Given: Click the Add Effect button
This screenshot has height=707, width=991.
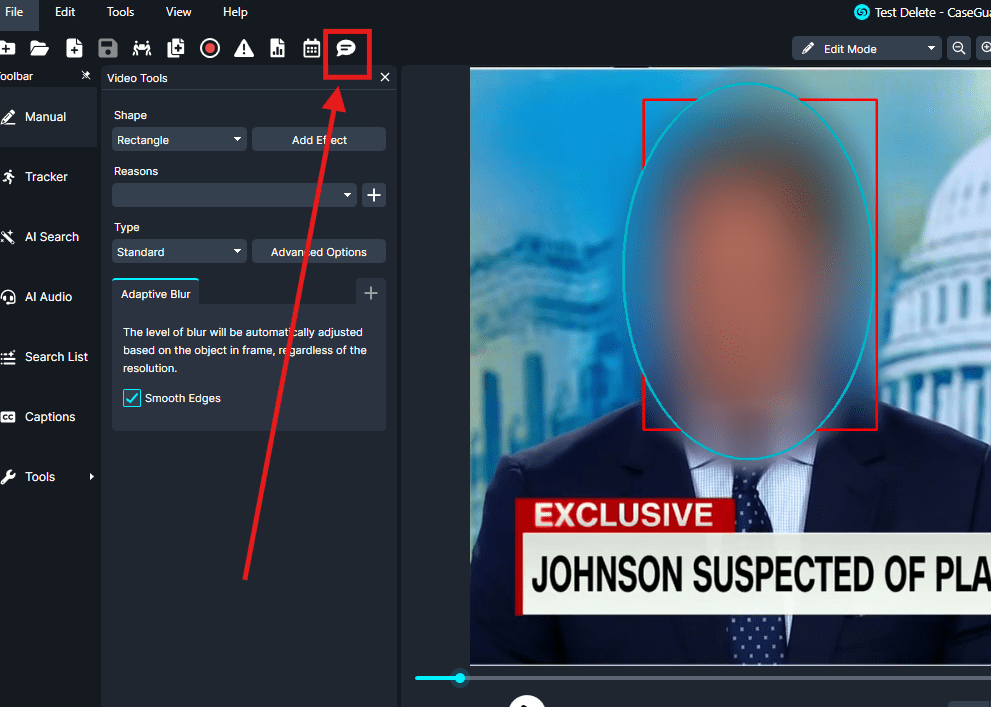Looking at the screenshot, I should 319,140.
